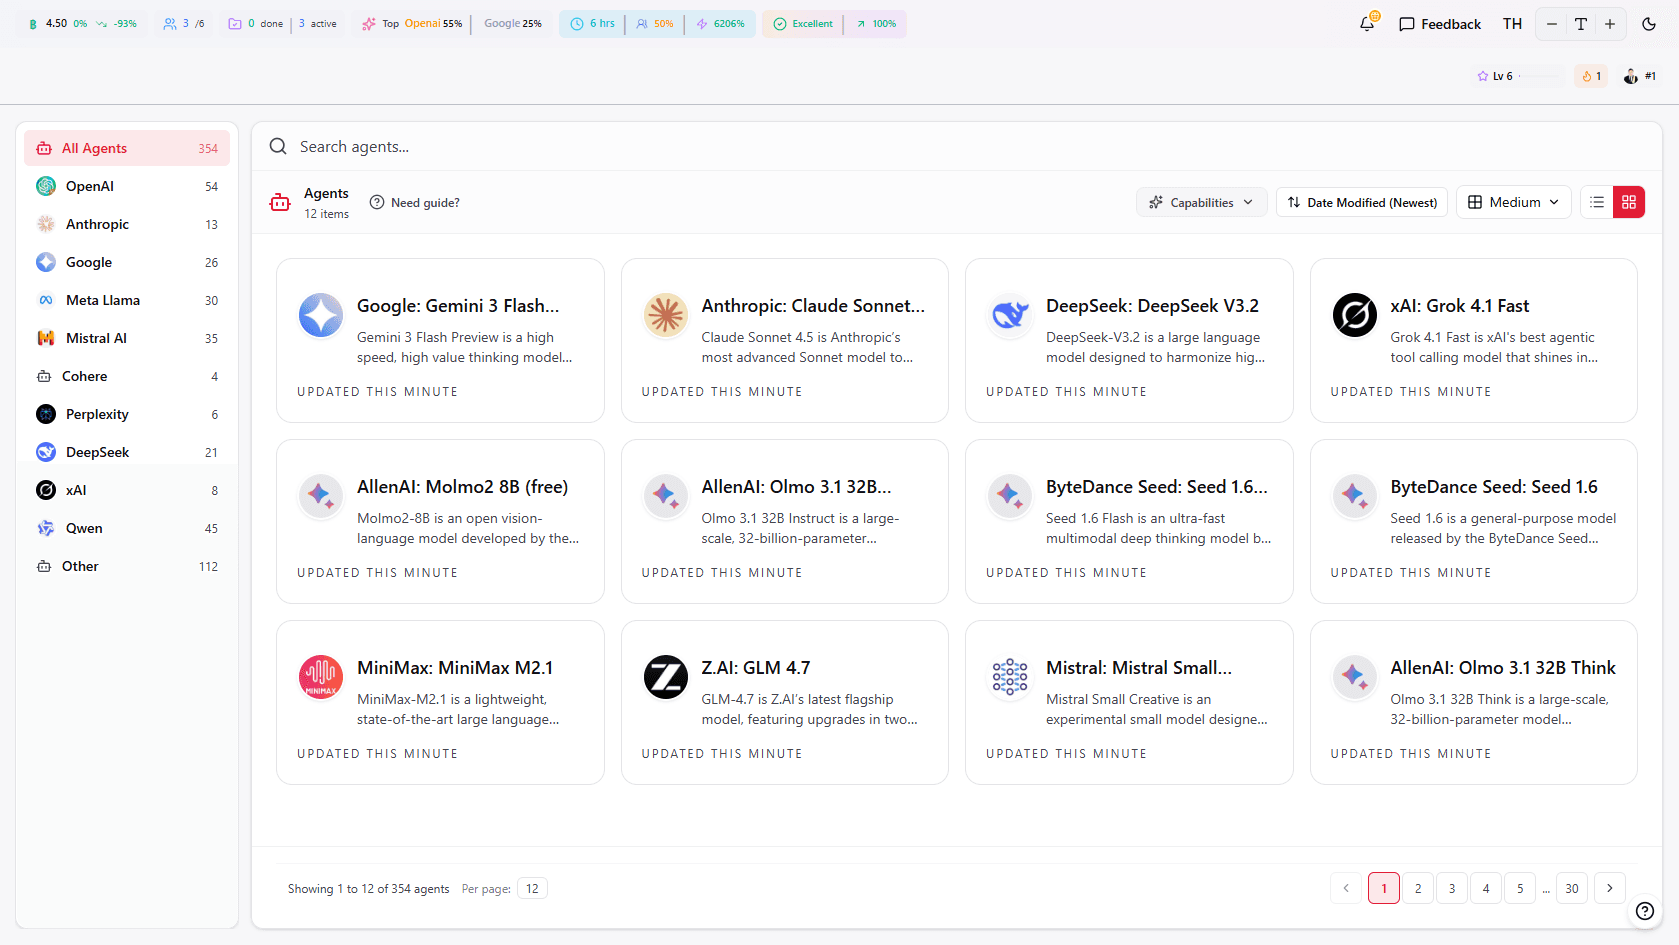This screenshot has height=945, width=1679.
Task: Expand the Capabilities filter dropdown
Action: coord(1201,202)
